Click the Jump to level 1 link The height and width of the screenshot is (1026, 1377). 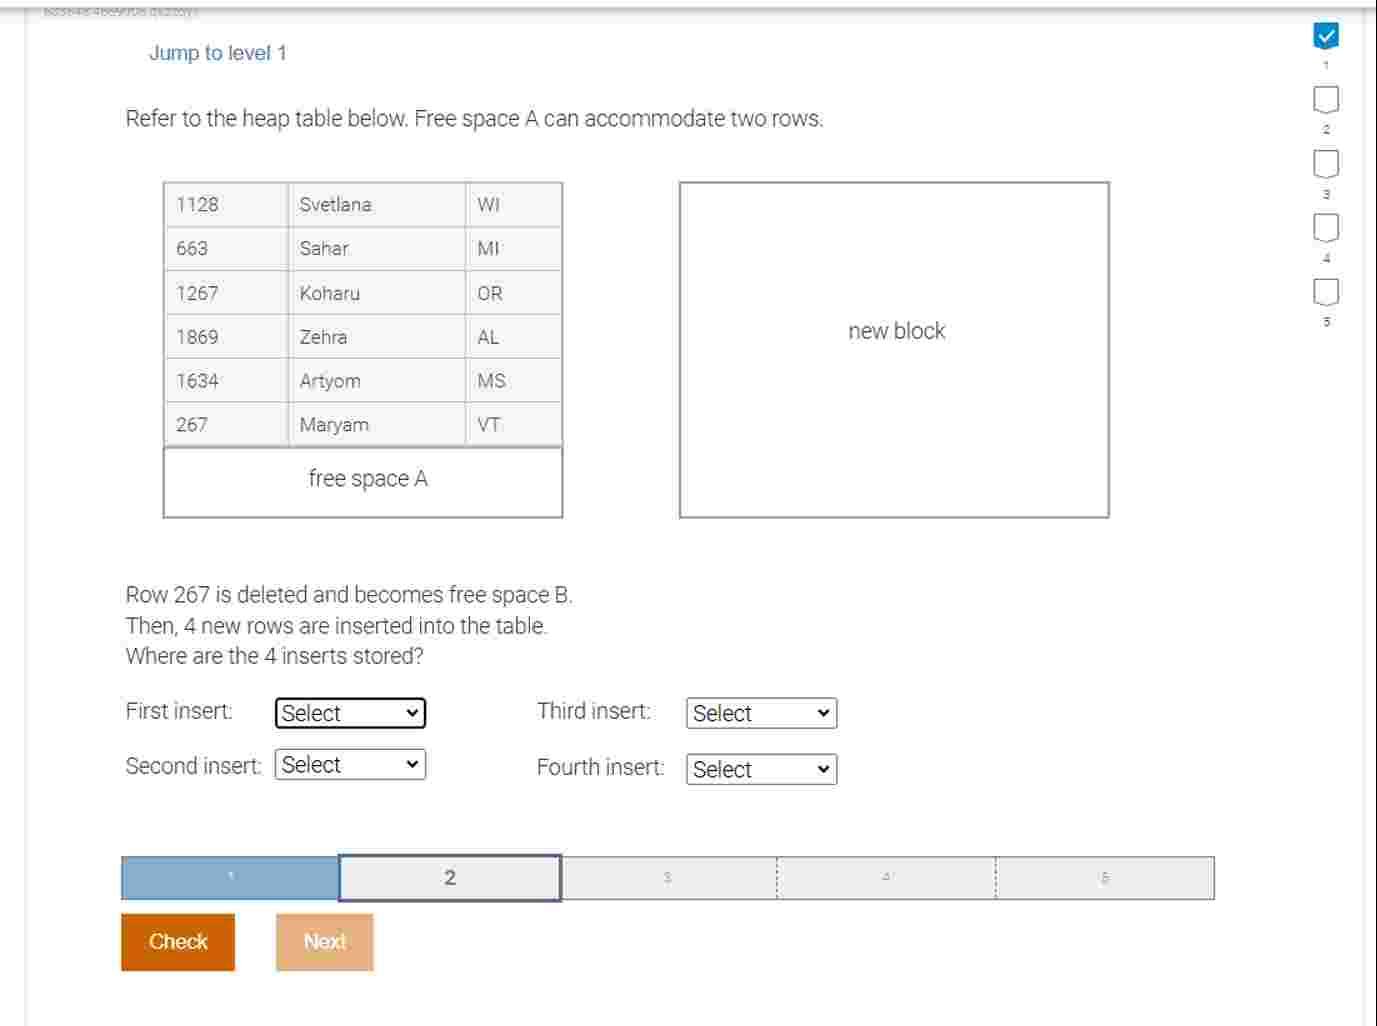coord(218,53)
